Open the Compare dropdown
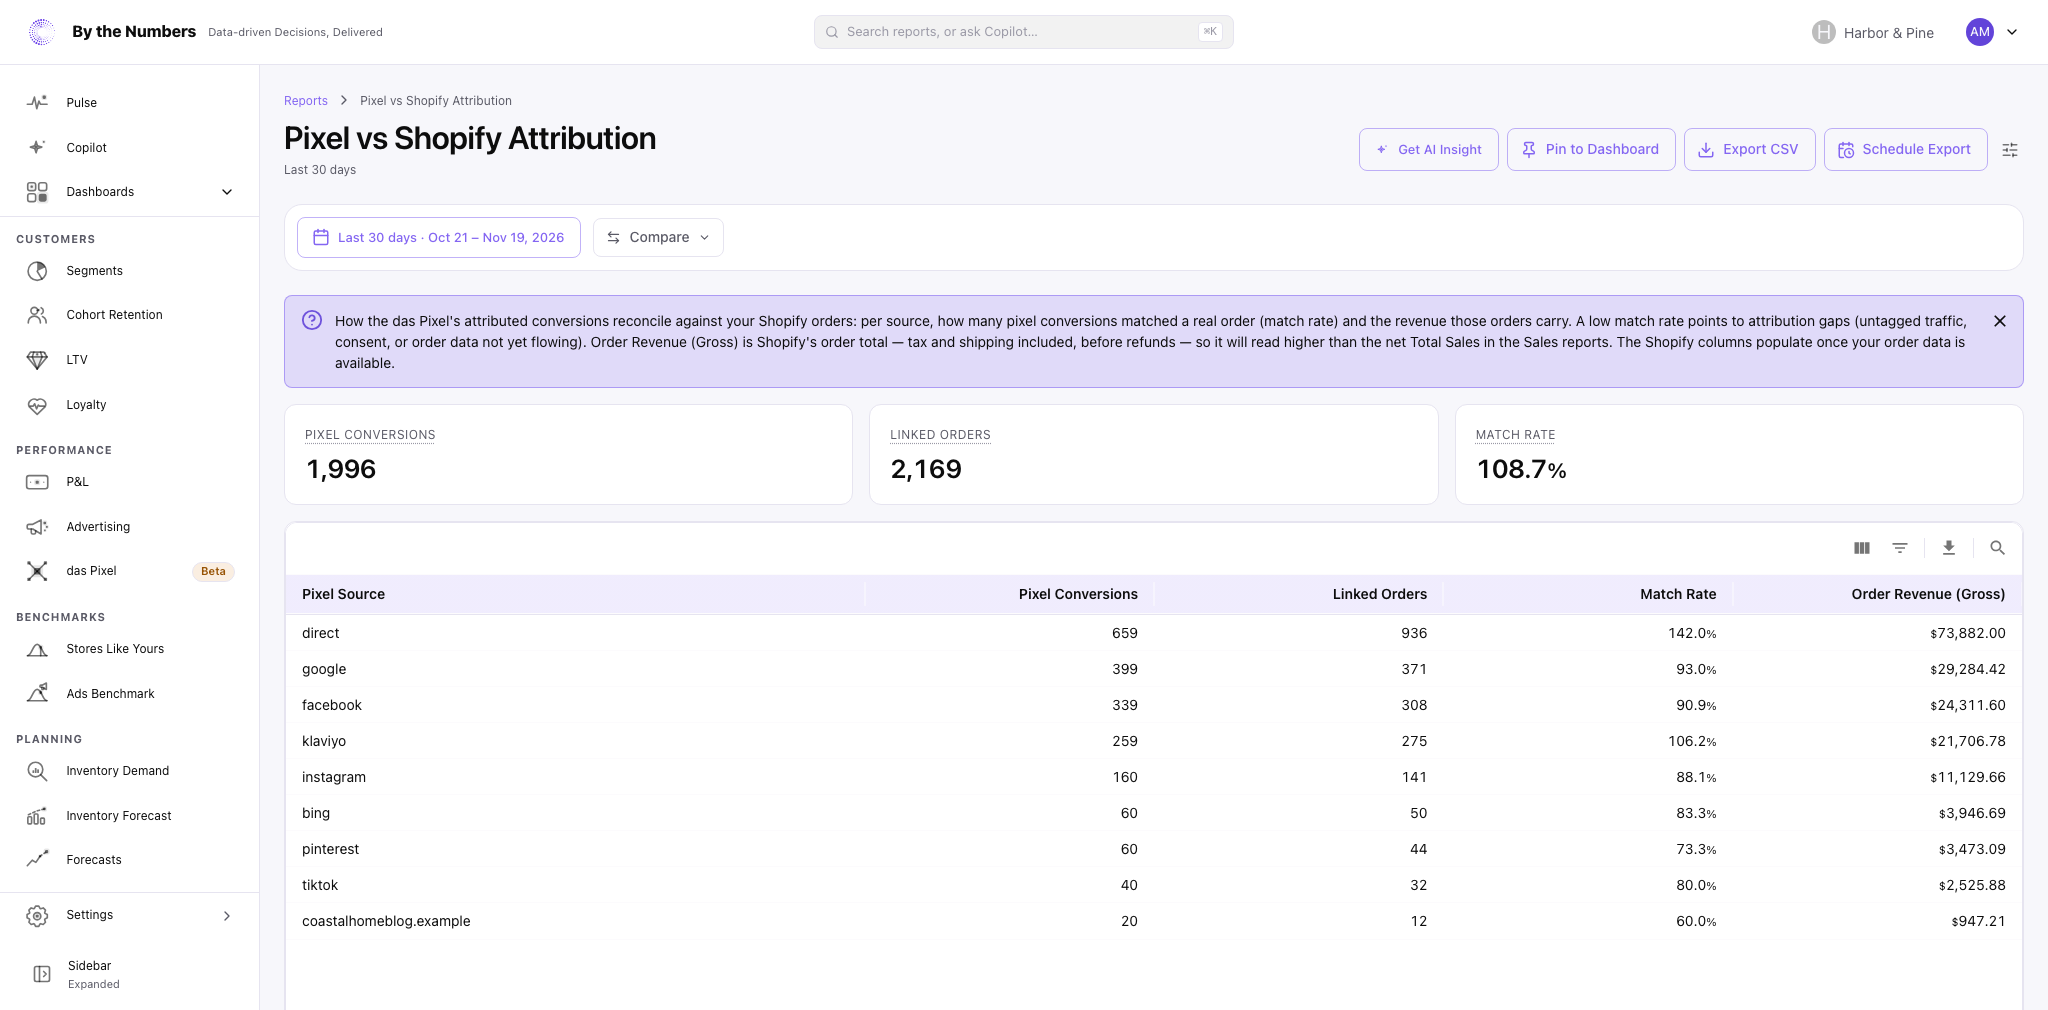Screen dimensions: 2048x1010 658,238
